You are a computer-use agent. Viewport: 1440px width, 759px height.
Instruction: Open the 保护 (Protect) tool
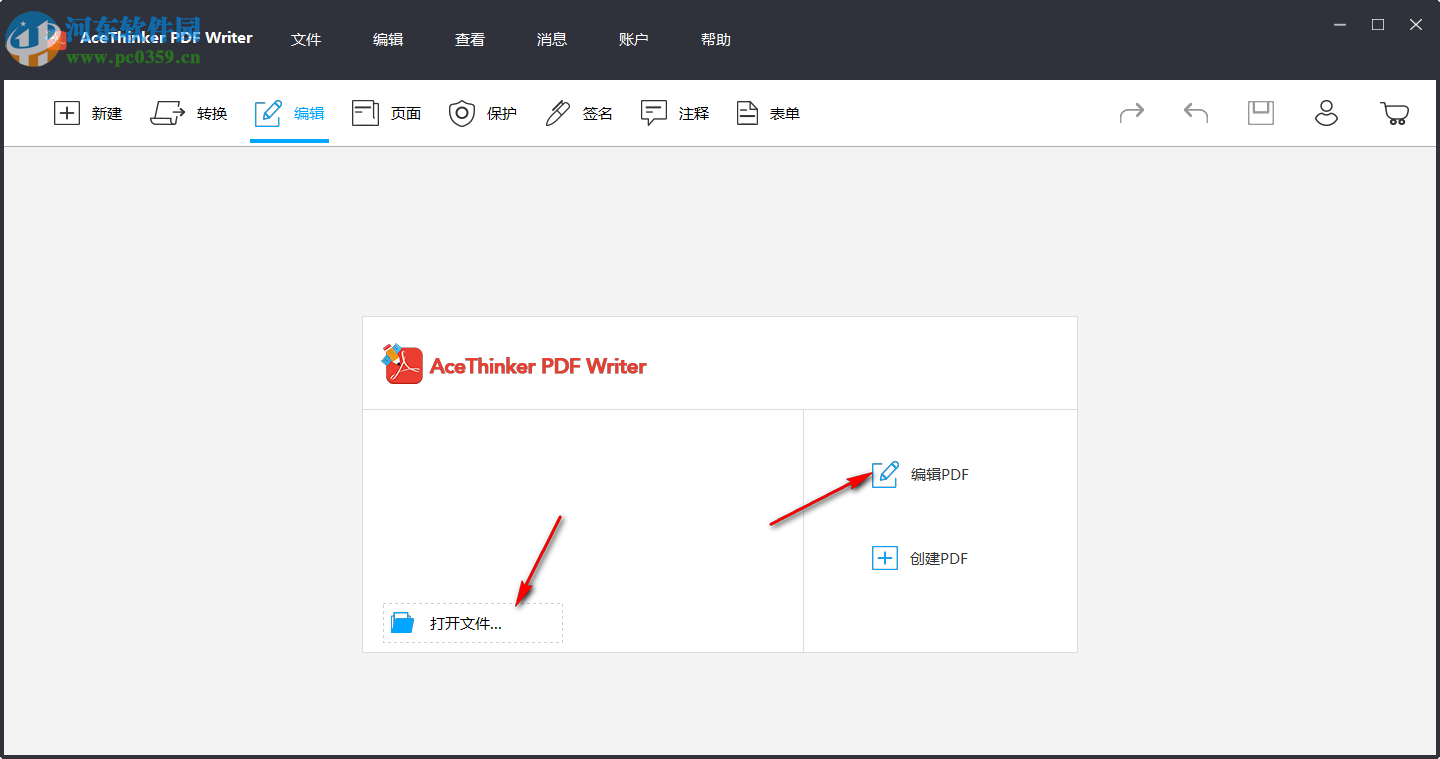click(482, 113)
